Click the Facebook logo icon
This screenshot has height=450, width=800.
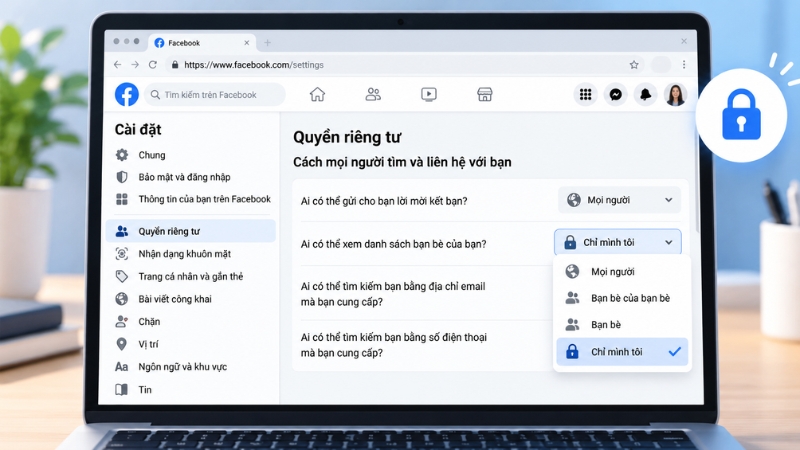[127, 94]
